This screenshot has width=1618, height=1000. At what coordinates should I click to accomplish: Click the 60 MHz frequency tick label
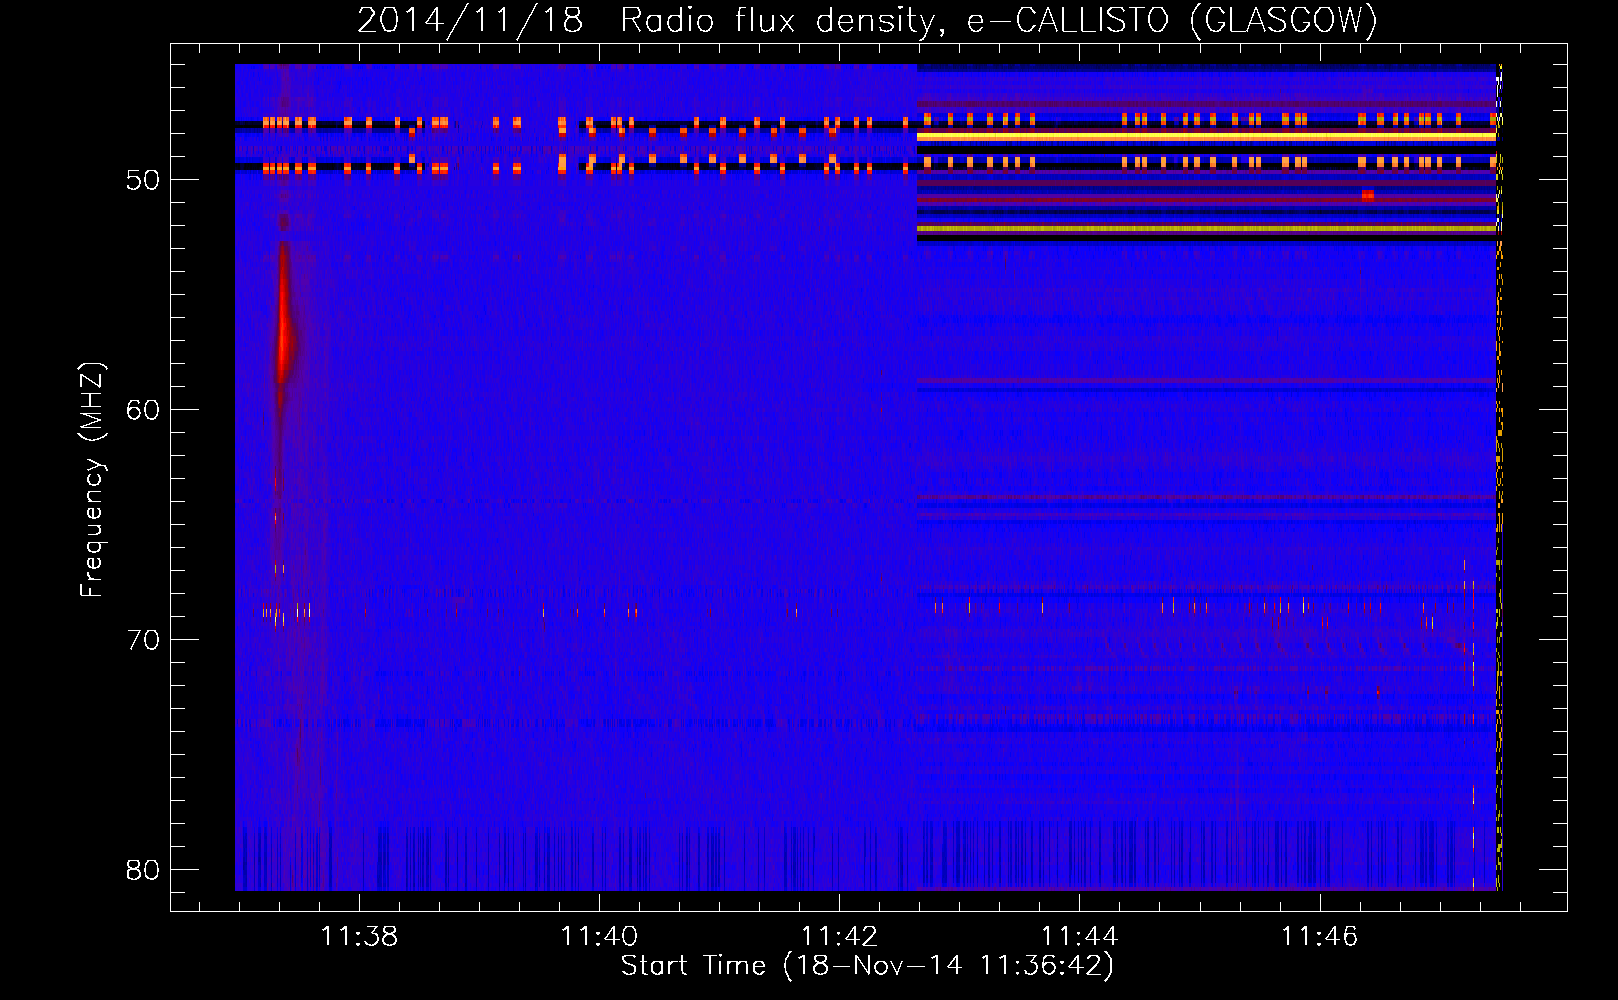(x=143, y=410)
